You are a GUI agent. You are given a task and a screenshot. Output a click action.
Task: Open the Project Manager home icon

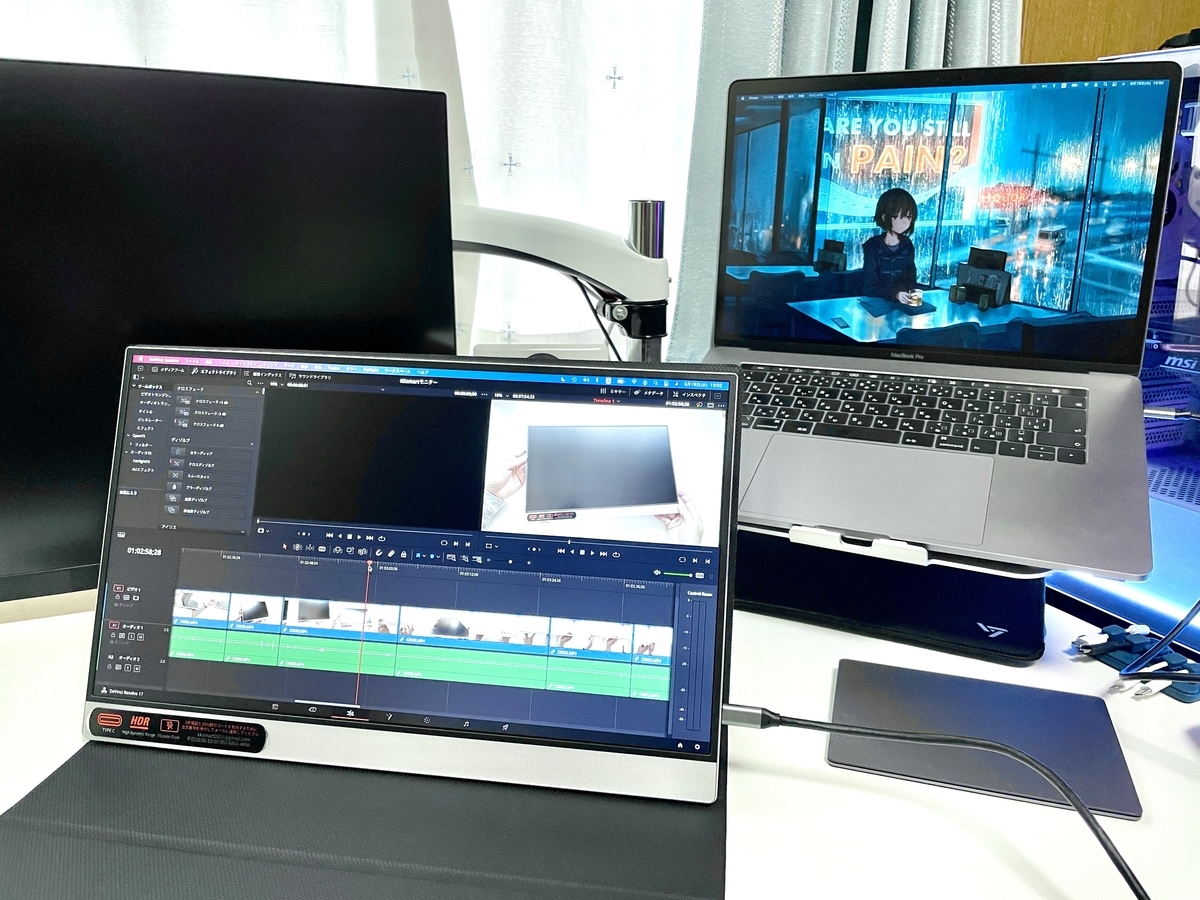click(680, 744)
